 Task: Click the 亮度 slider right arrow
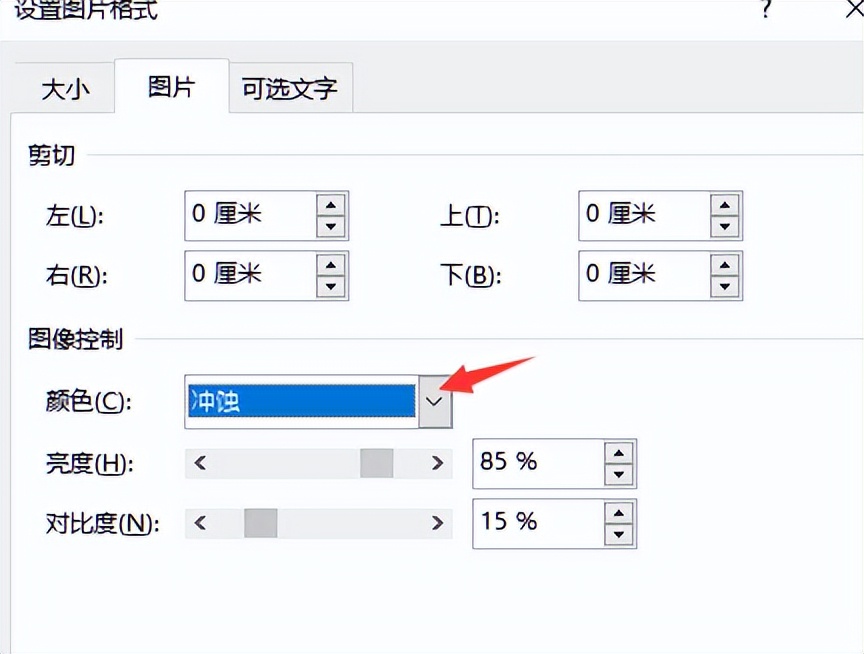click(437, 463)
